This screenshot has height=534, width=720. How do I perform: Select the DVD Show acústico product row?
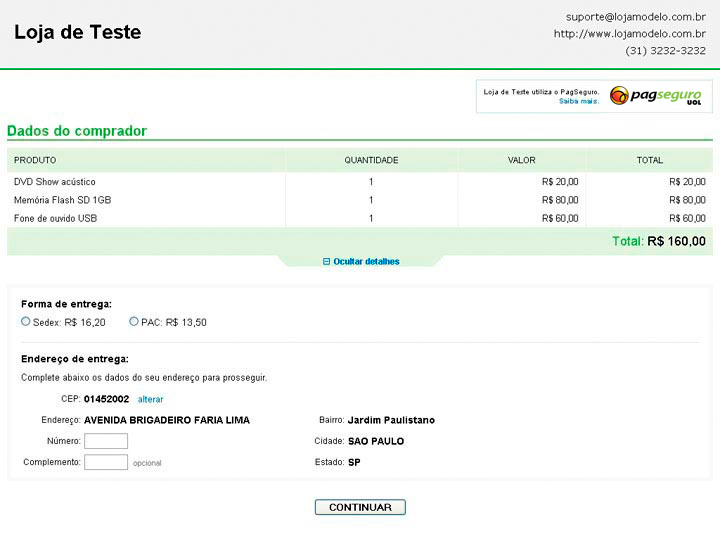pos(55,182)
